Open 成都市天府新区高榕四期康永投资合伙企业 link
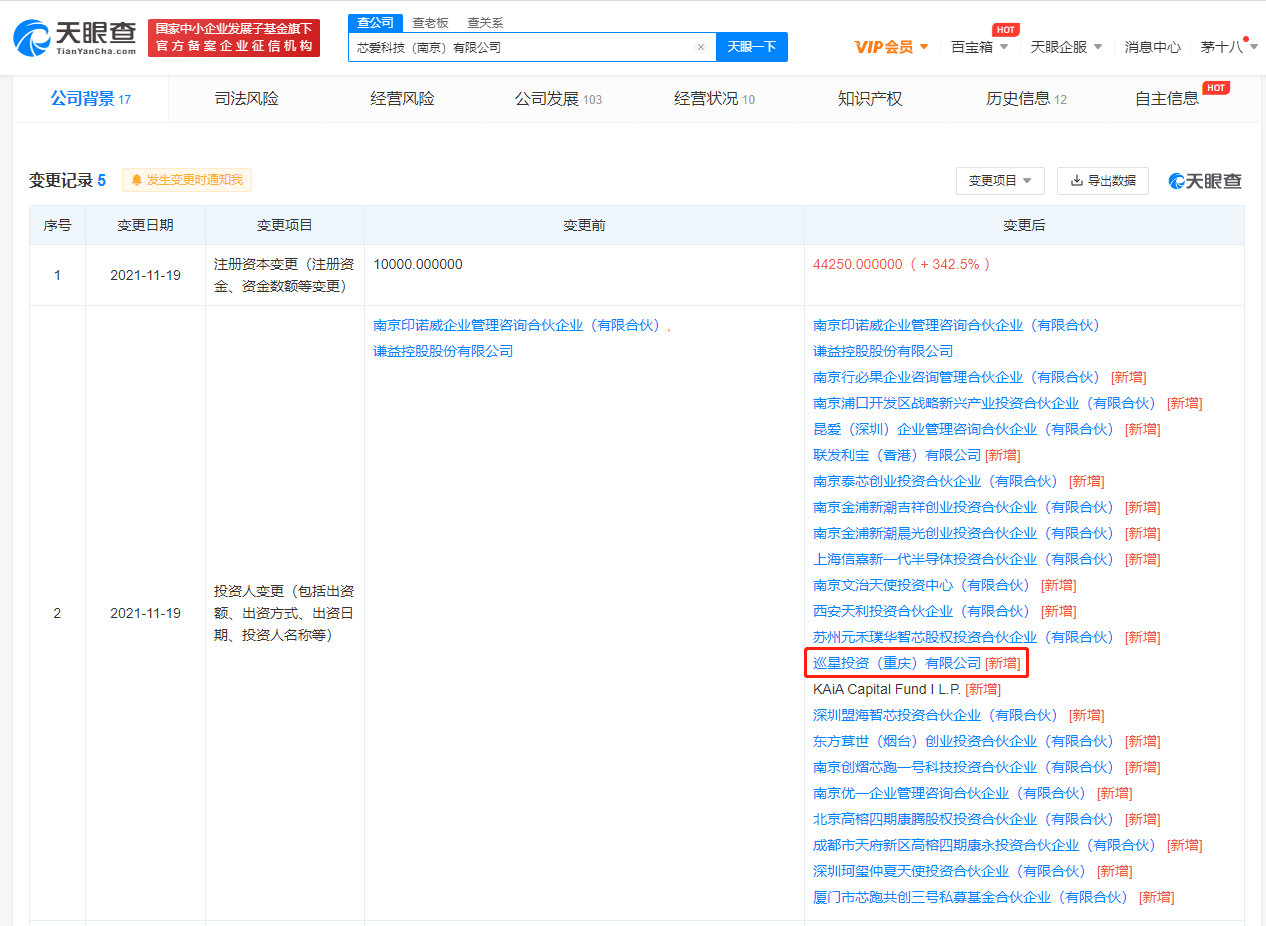This screenshot has width=1266, height=926. point(986,845)
